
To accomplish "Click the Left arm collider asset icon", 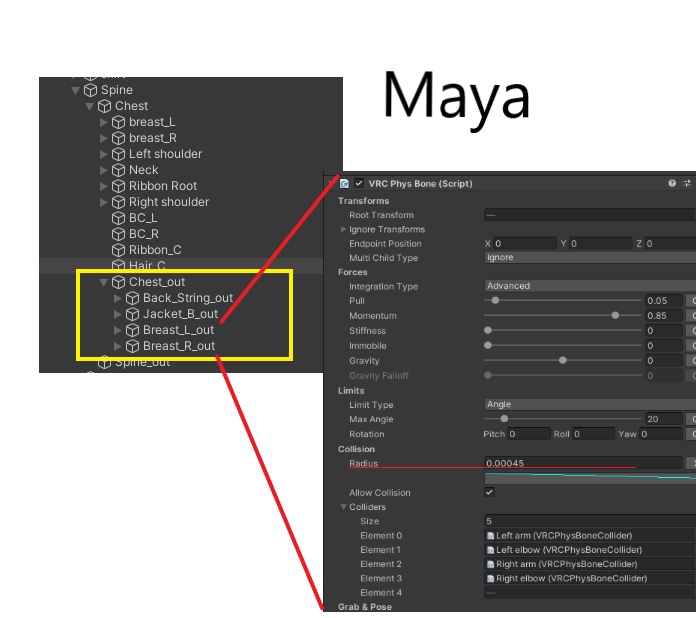I will coord(490,536).
